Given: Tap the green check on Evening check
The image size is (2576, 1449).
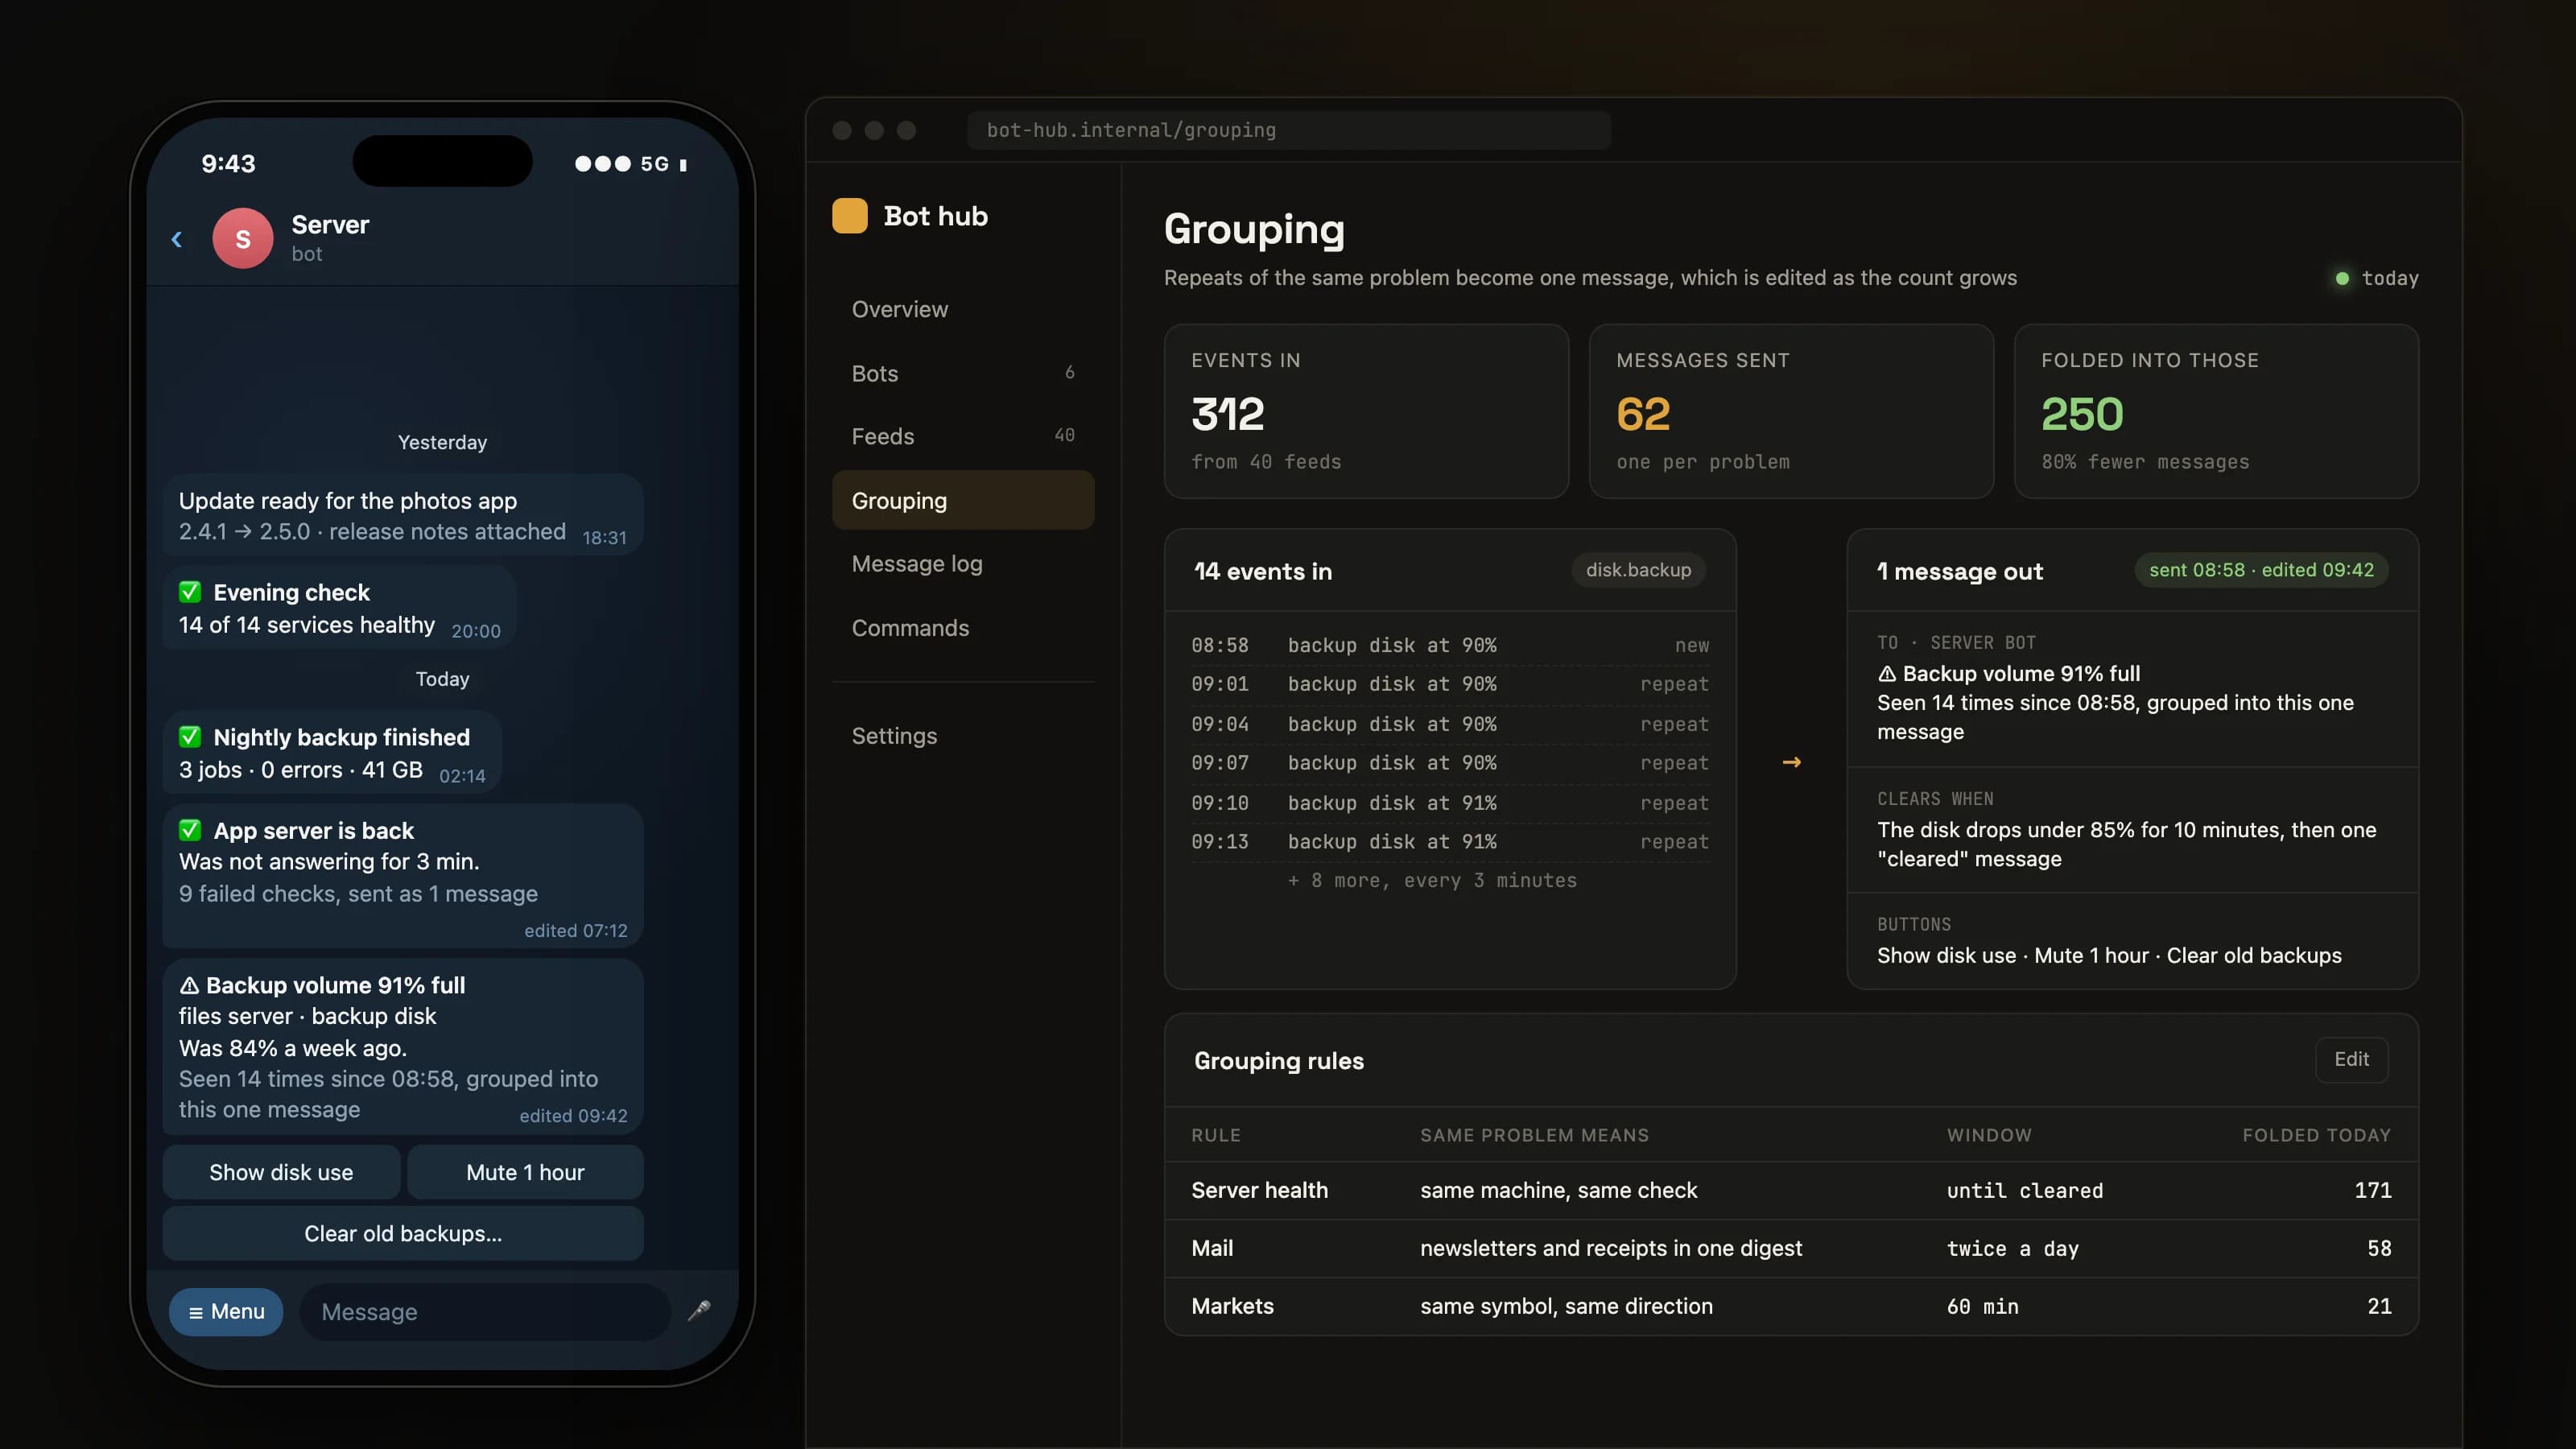Looking at the screenshot, I should tap(190, 592).
